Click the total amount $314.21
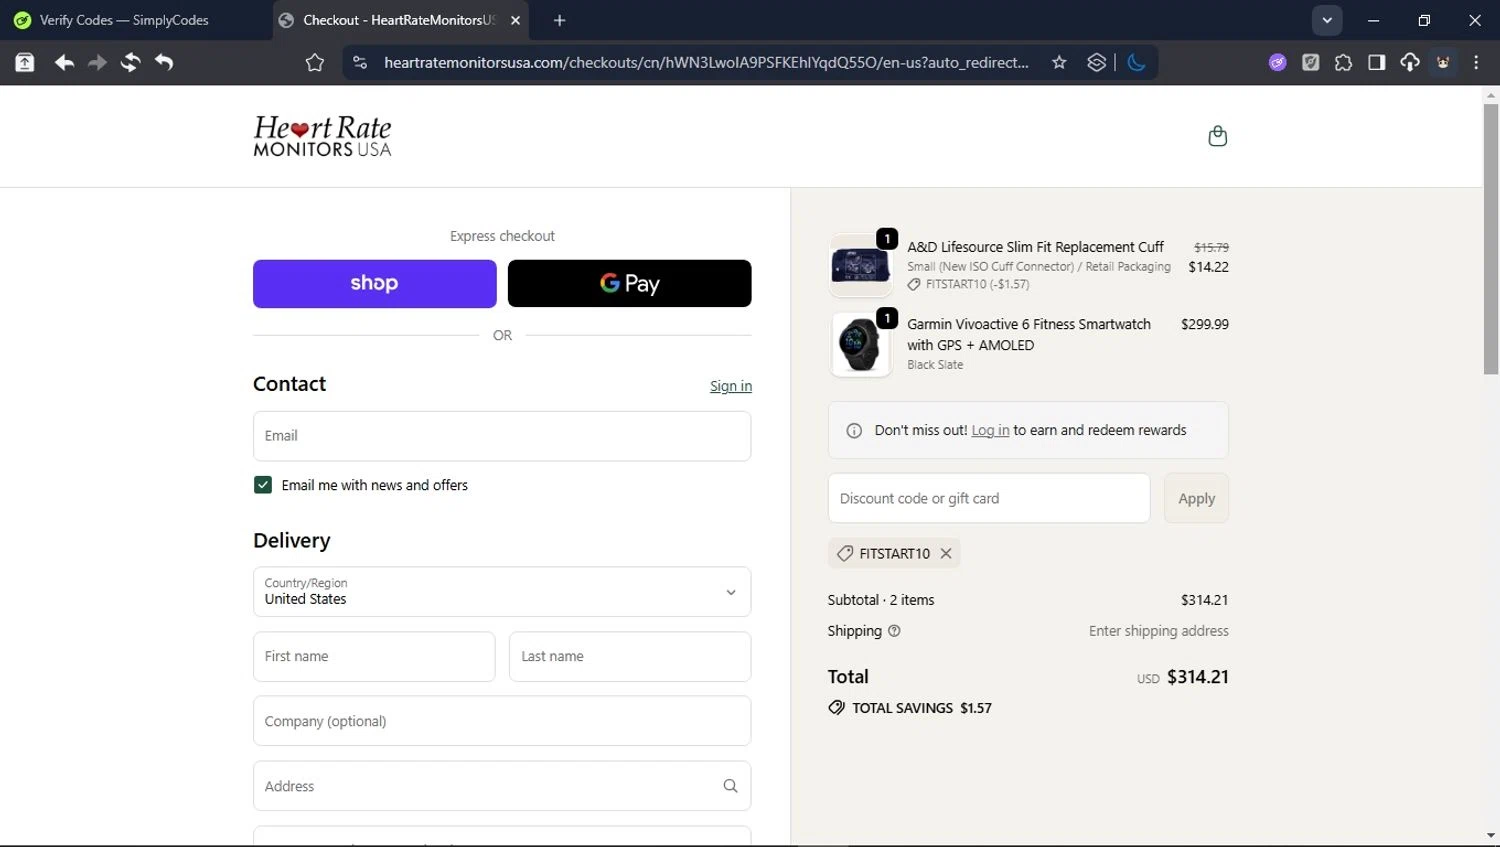 (1198, 677)
